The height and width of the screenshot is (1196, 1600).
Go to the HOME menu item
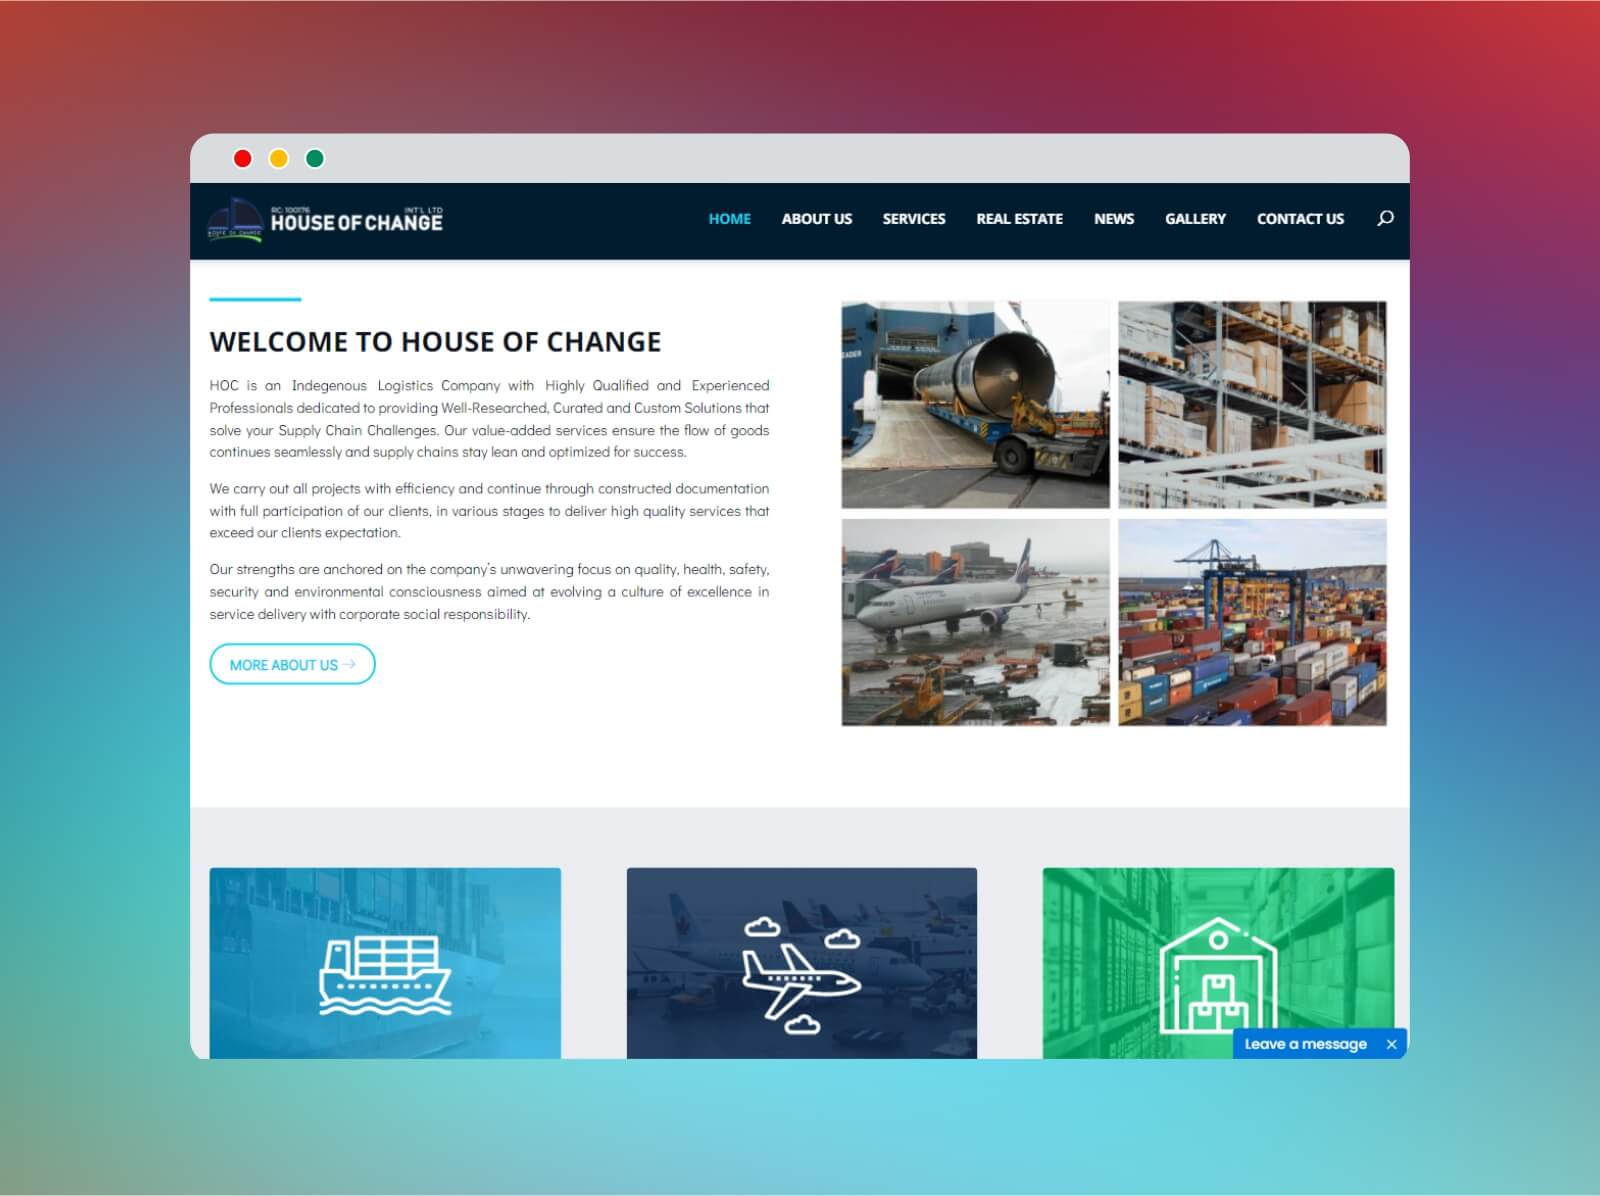point(730,219)
